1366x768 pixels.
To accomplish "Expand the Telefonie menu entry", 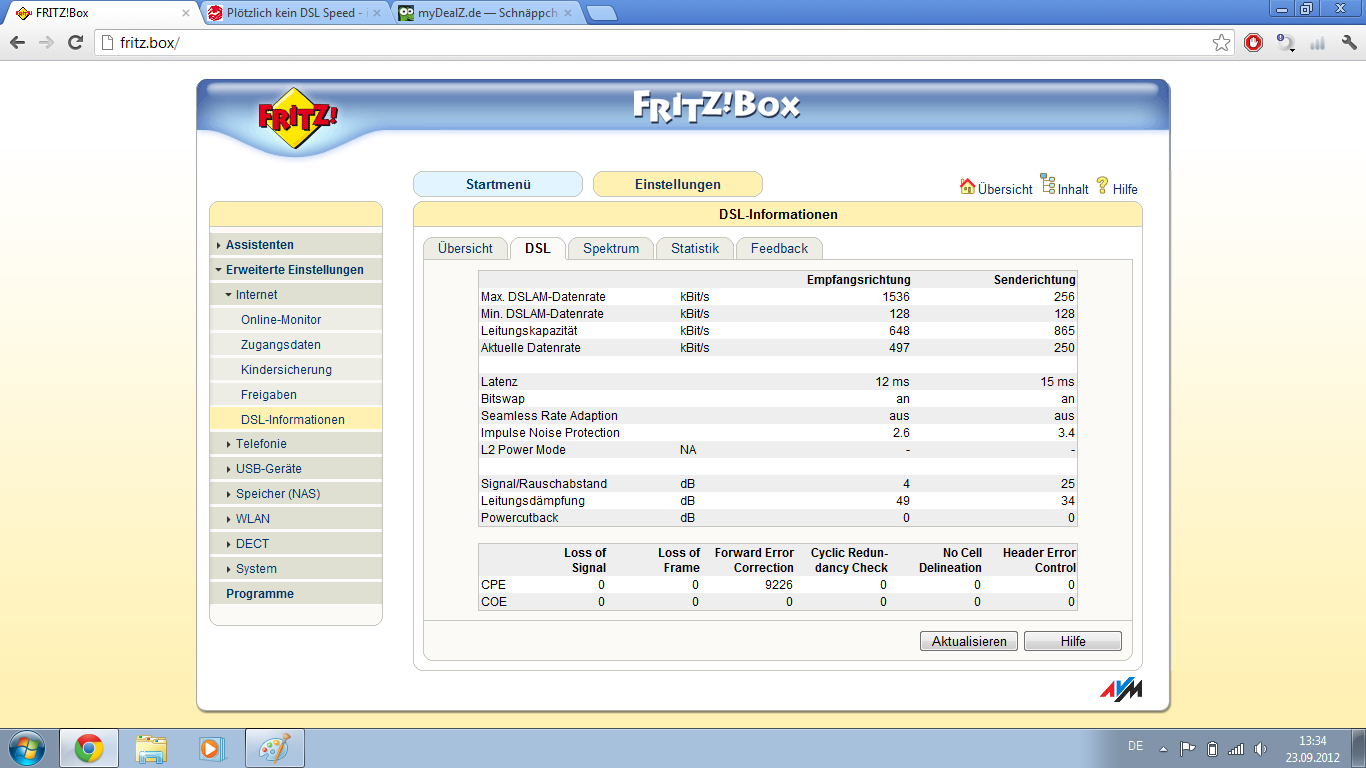I will pyautogui.click(x=261, y=444).
